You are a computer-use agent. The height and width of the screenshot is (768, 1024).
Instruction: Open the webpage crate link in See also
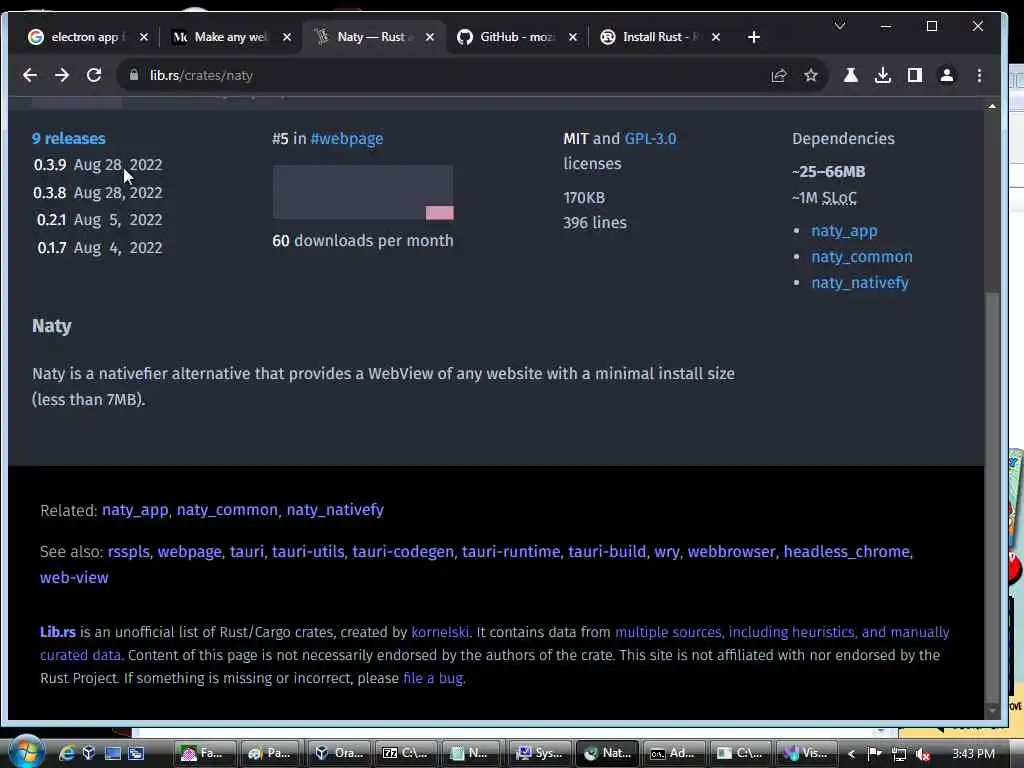[x=189, y=552]
